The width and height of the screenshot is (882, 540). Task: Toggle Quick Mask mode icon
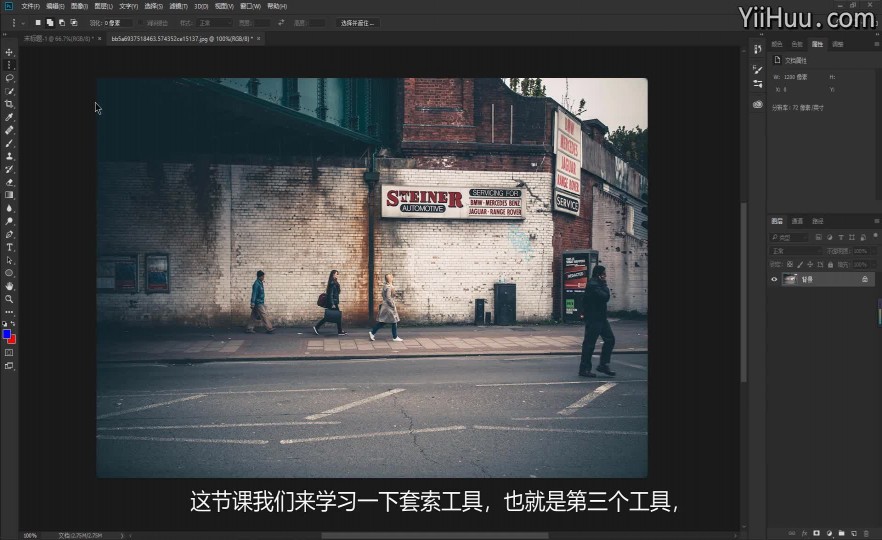click(x=9, y=353)
